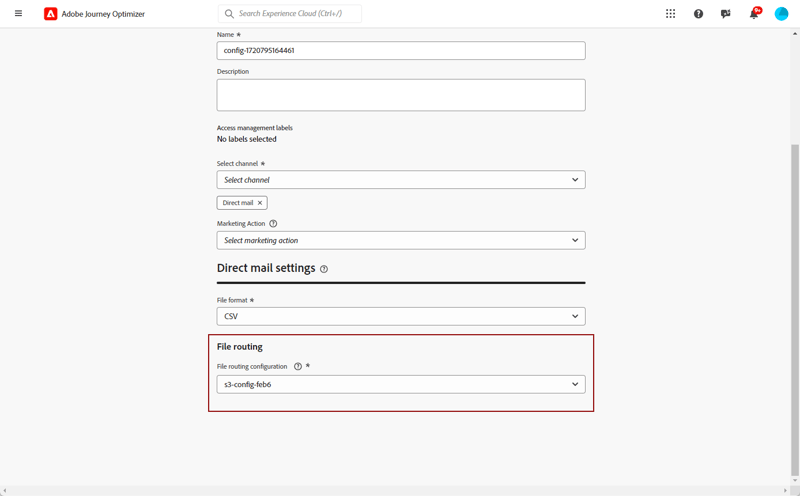Image resolution: width=800 pixels, height=496 pixels.
Task: Click File routing configuration help icon
Action: pyautogui.click(x=297, y=366)
